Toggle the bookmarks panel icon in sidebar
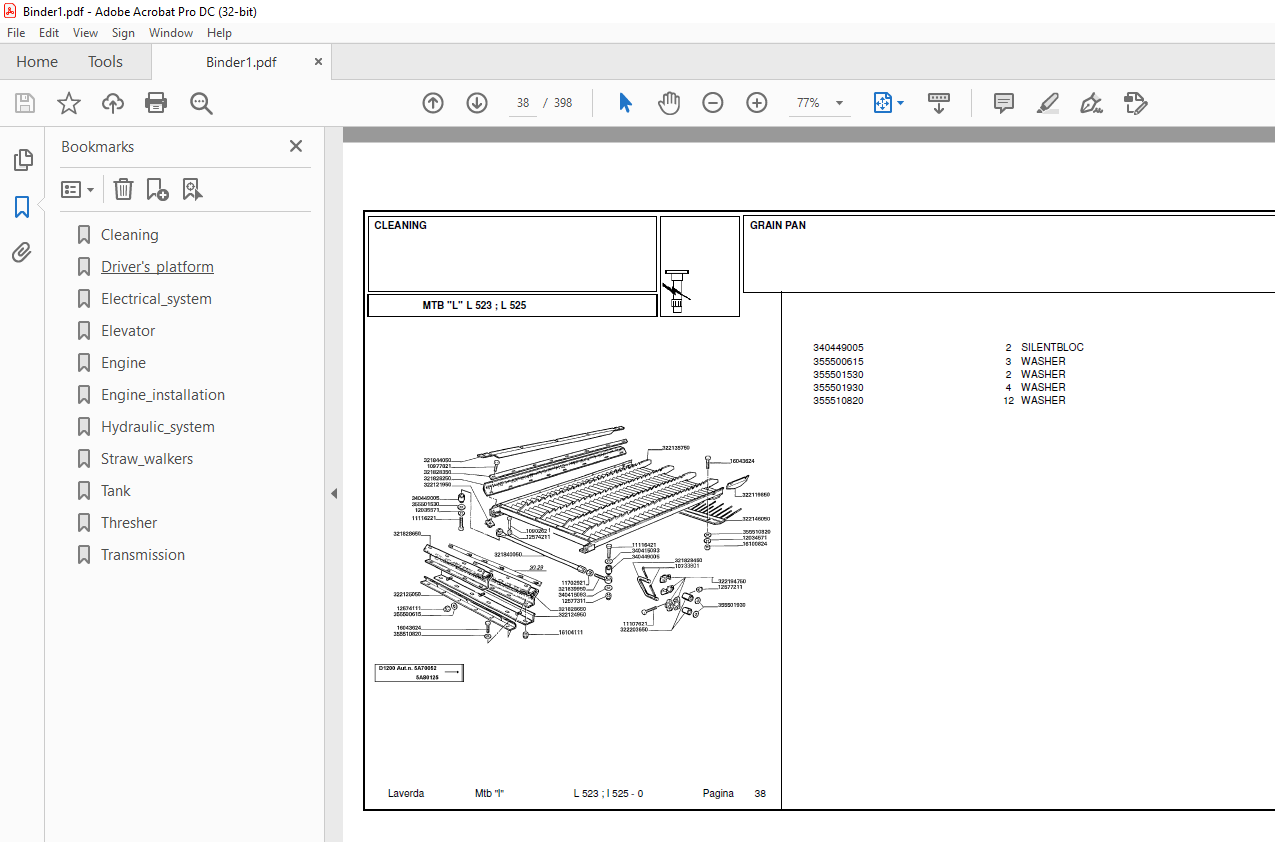 pyautogui.click(x=22, y=207)
